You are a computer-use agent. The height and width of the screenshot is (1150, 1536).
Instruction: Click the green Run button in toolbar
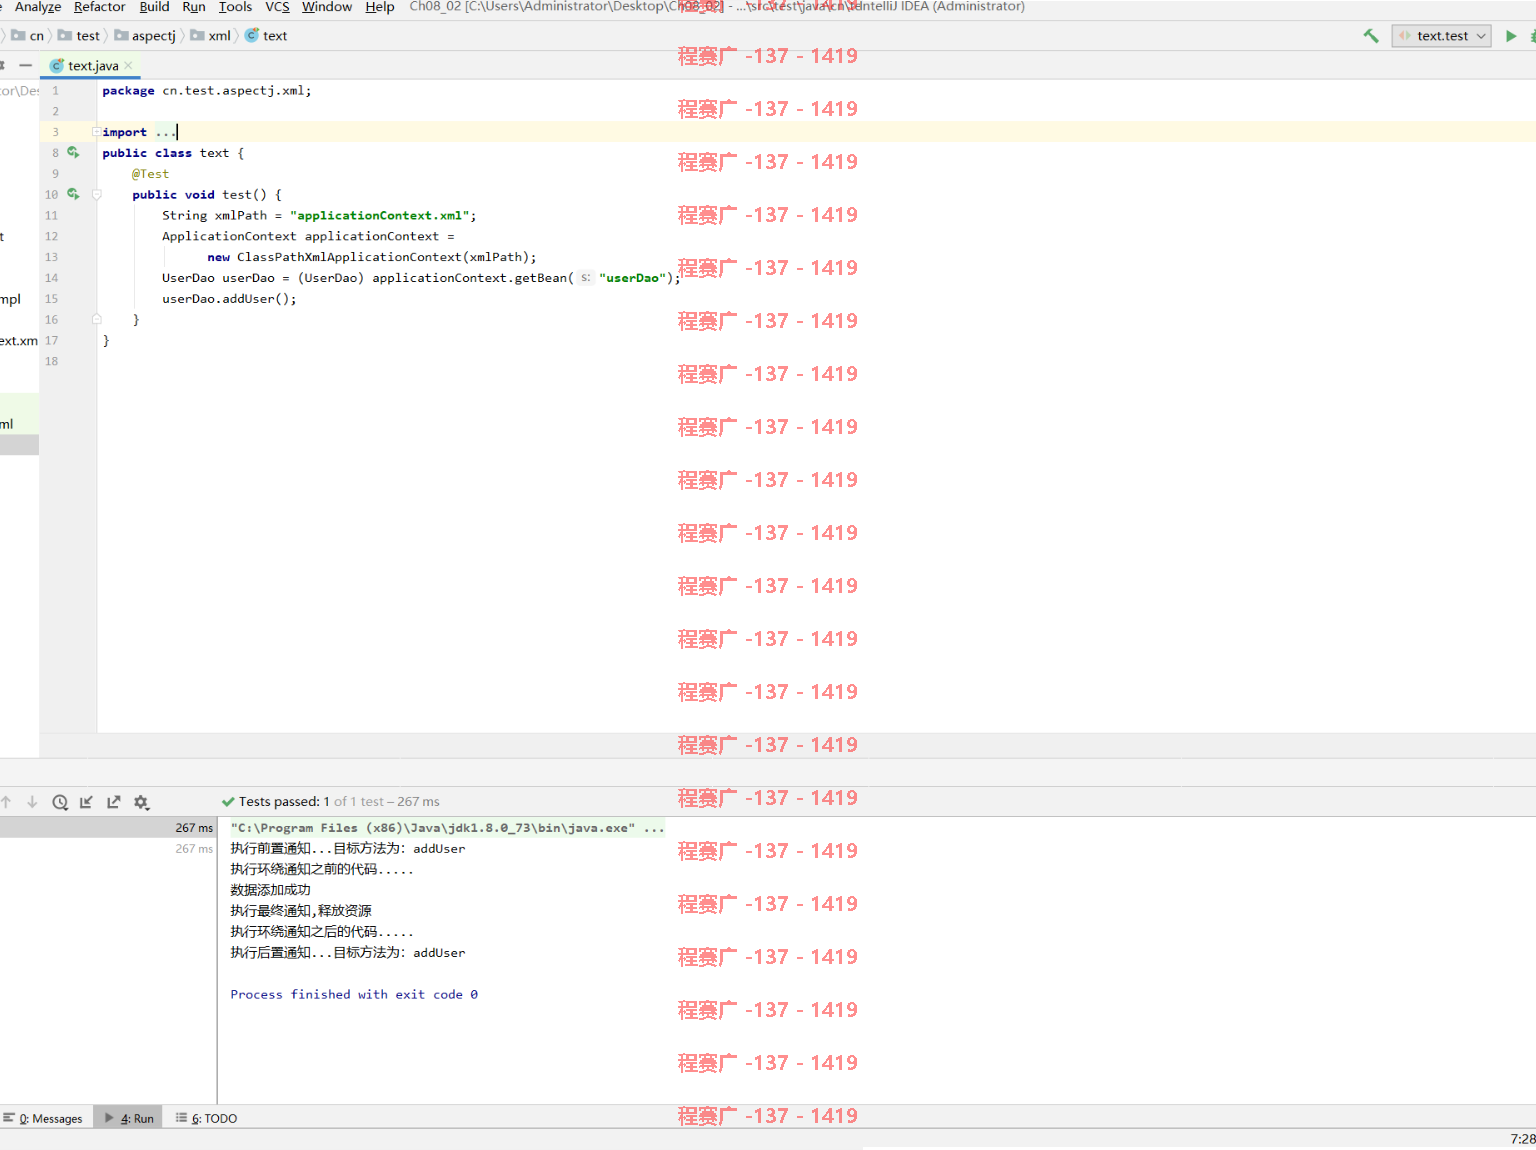click(x=1511, y=36)
